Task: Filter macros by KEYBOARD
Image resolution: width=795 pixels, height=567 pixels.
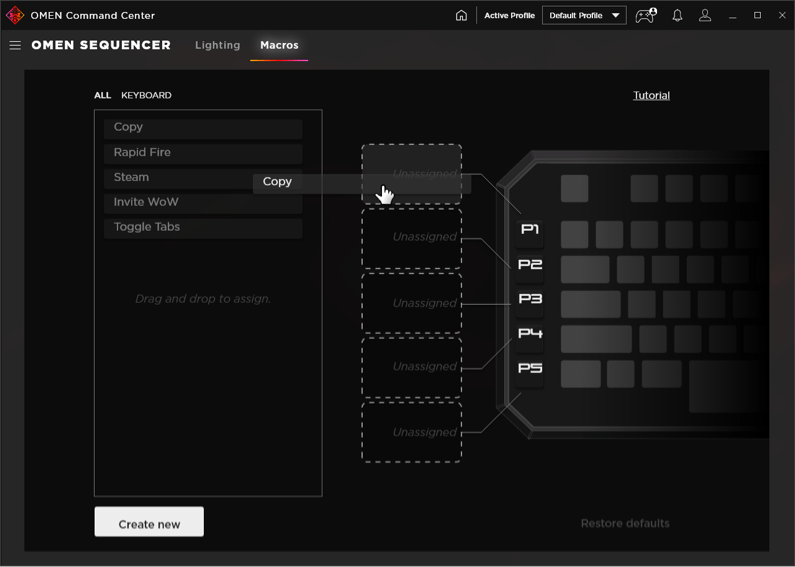Action: coord(146,95)
